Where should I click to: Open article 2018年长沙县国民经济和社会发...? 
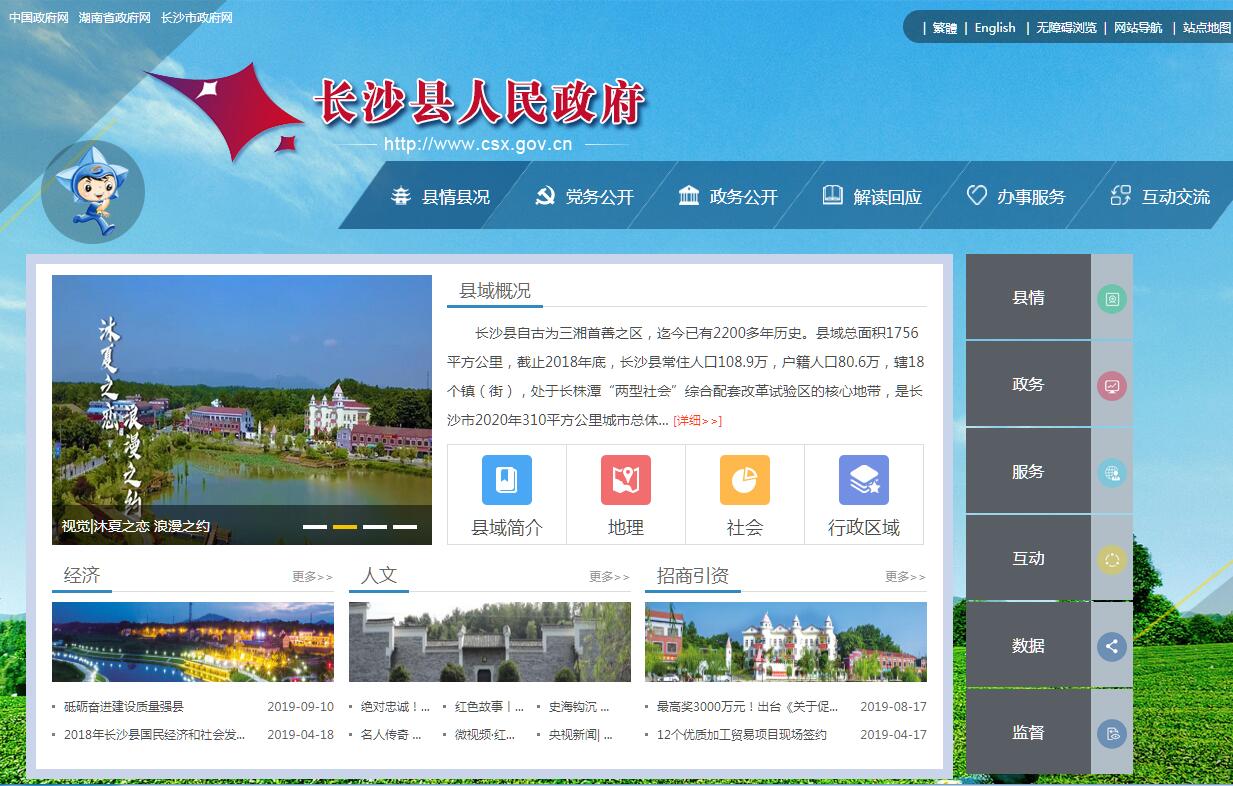point(154,735)
